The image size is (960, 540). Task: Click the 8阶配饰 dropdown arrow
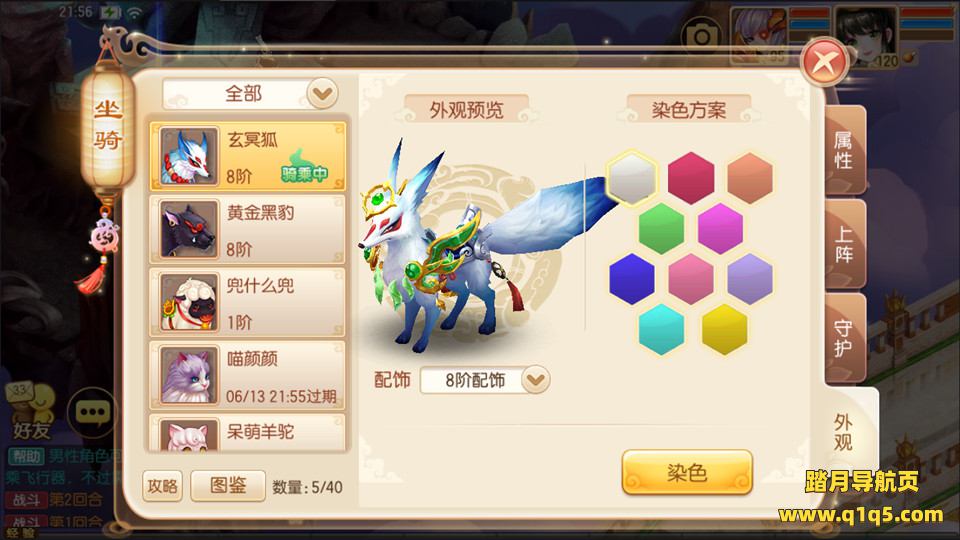pos(536,380)
